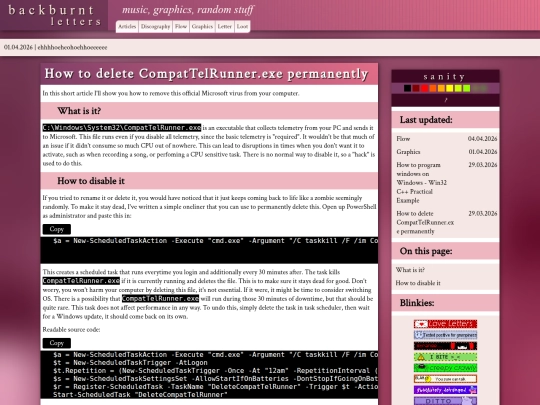Jump to 'How to disable it' sidebar link
Image resolution: width=540 pixels, height=405 pixels.
click(418, 283)
